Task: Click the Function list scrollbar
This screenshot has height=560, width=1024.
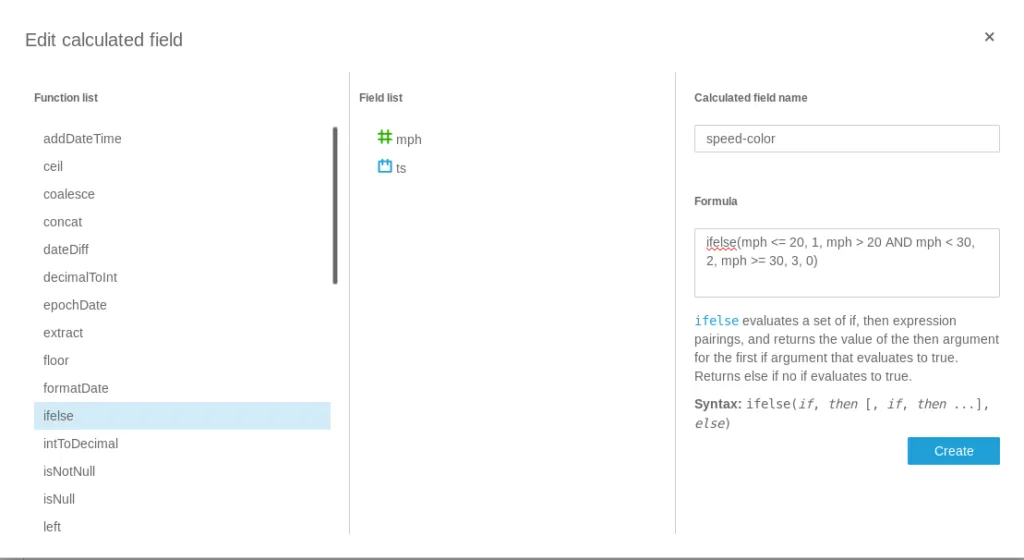Action: [335, 205]
